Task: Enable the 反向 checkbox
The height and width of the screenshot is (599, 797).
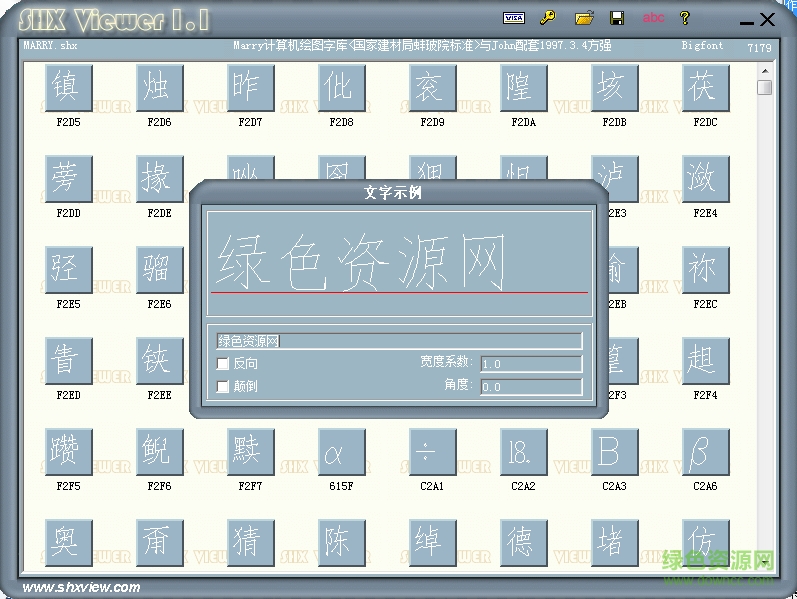Action: [223, 364]
